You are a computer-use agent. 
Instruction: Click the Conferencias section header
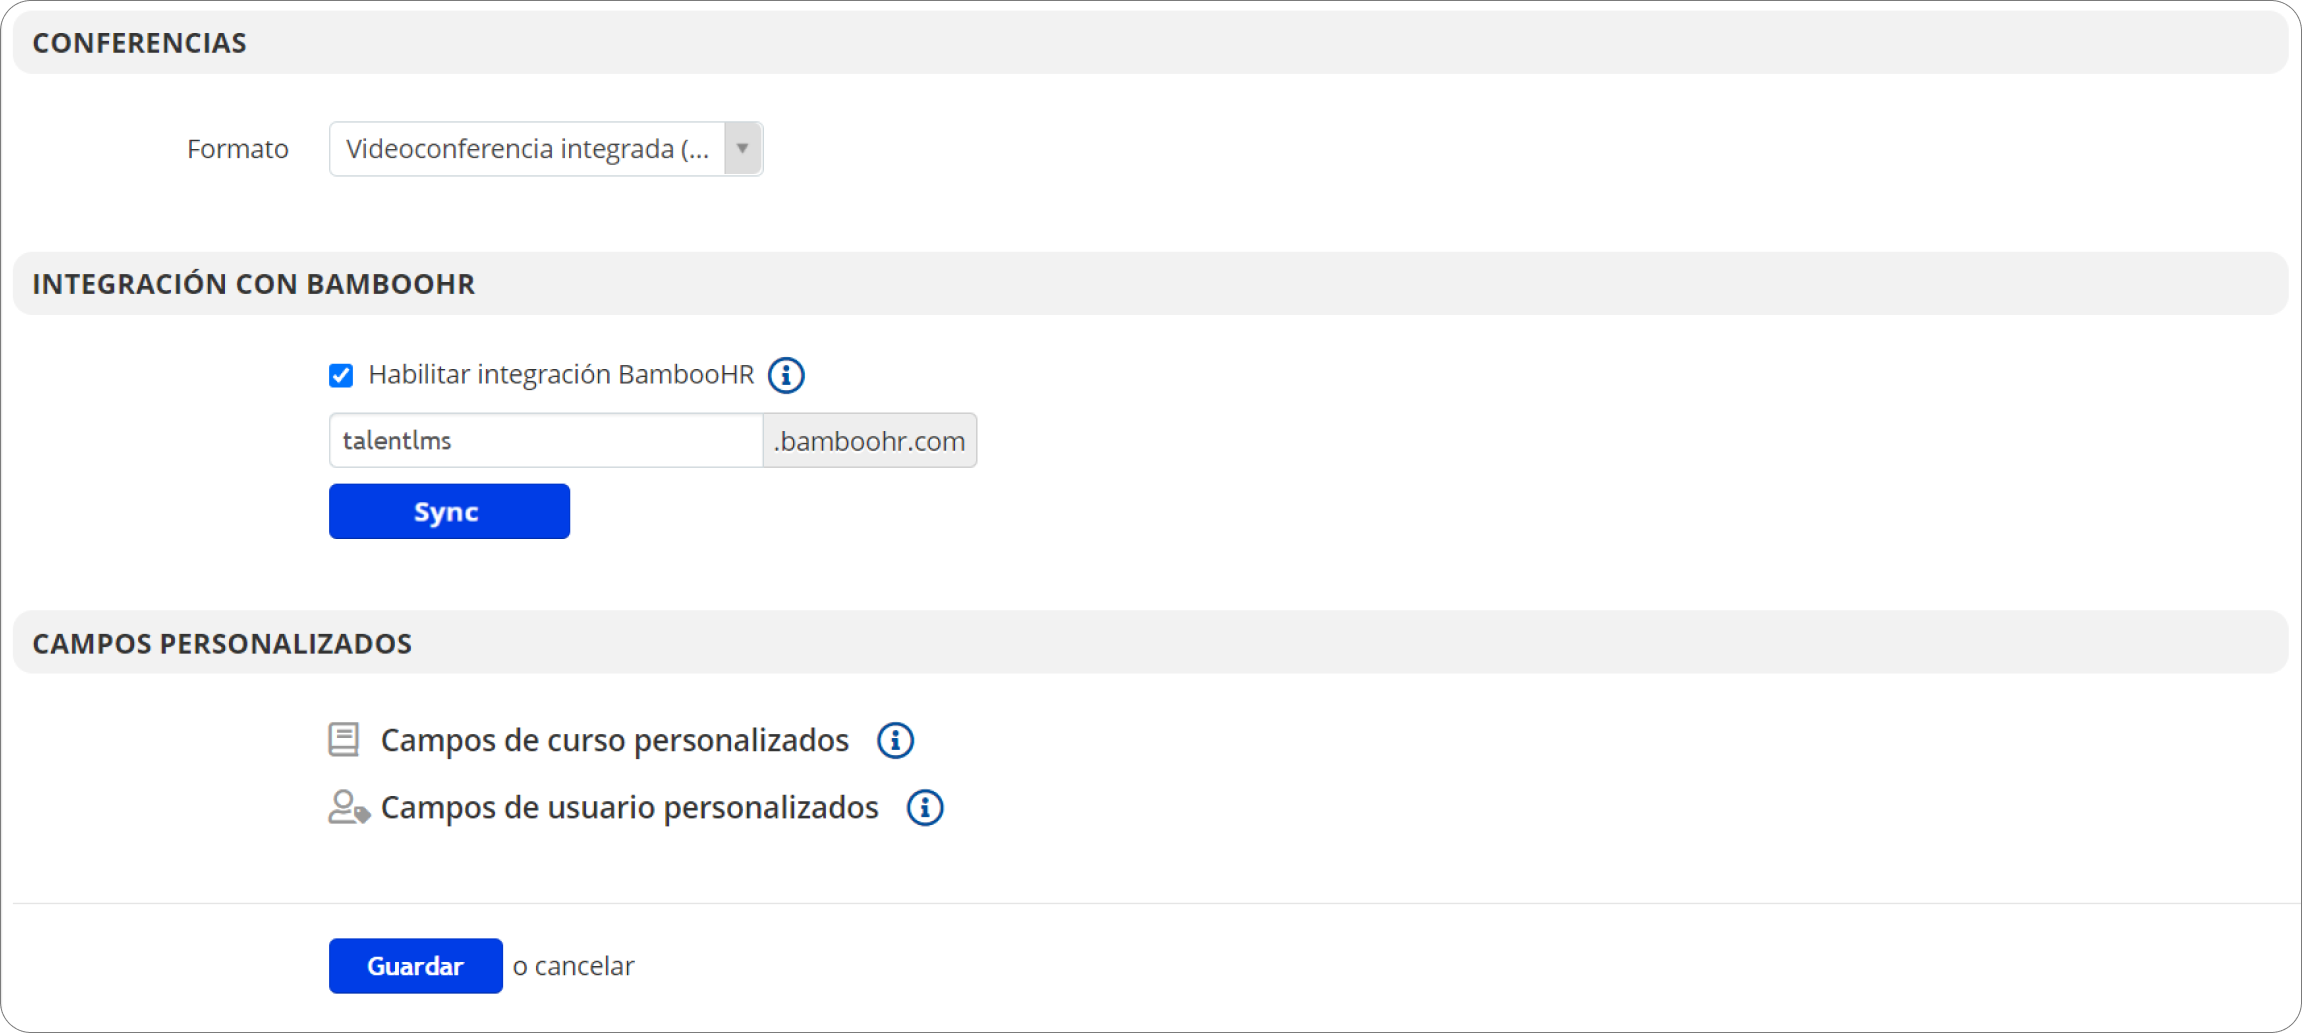[139, 43]
